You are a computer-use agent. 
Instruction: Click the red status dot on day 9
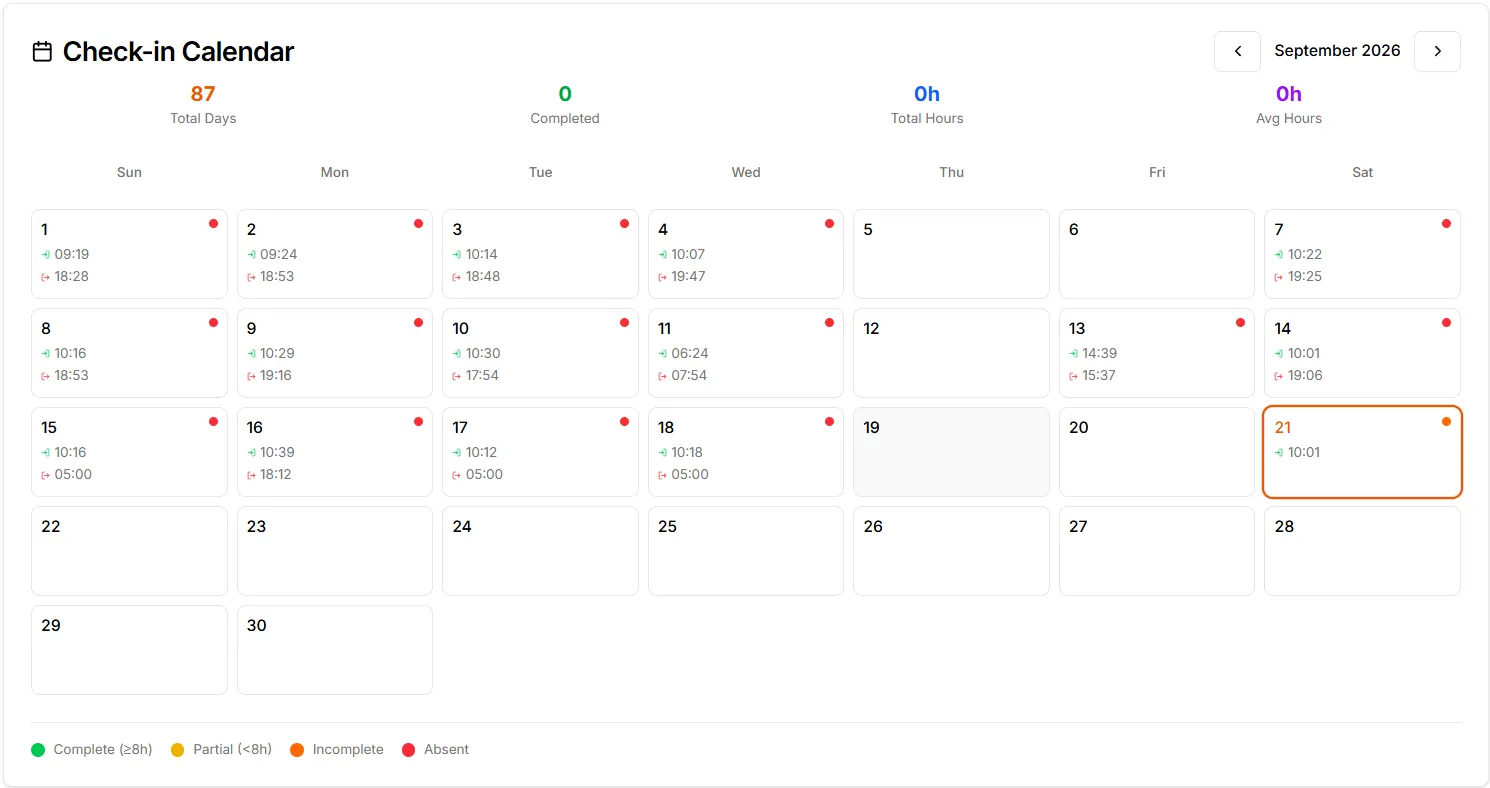click(418, 323)
